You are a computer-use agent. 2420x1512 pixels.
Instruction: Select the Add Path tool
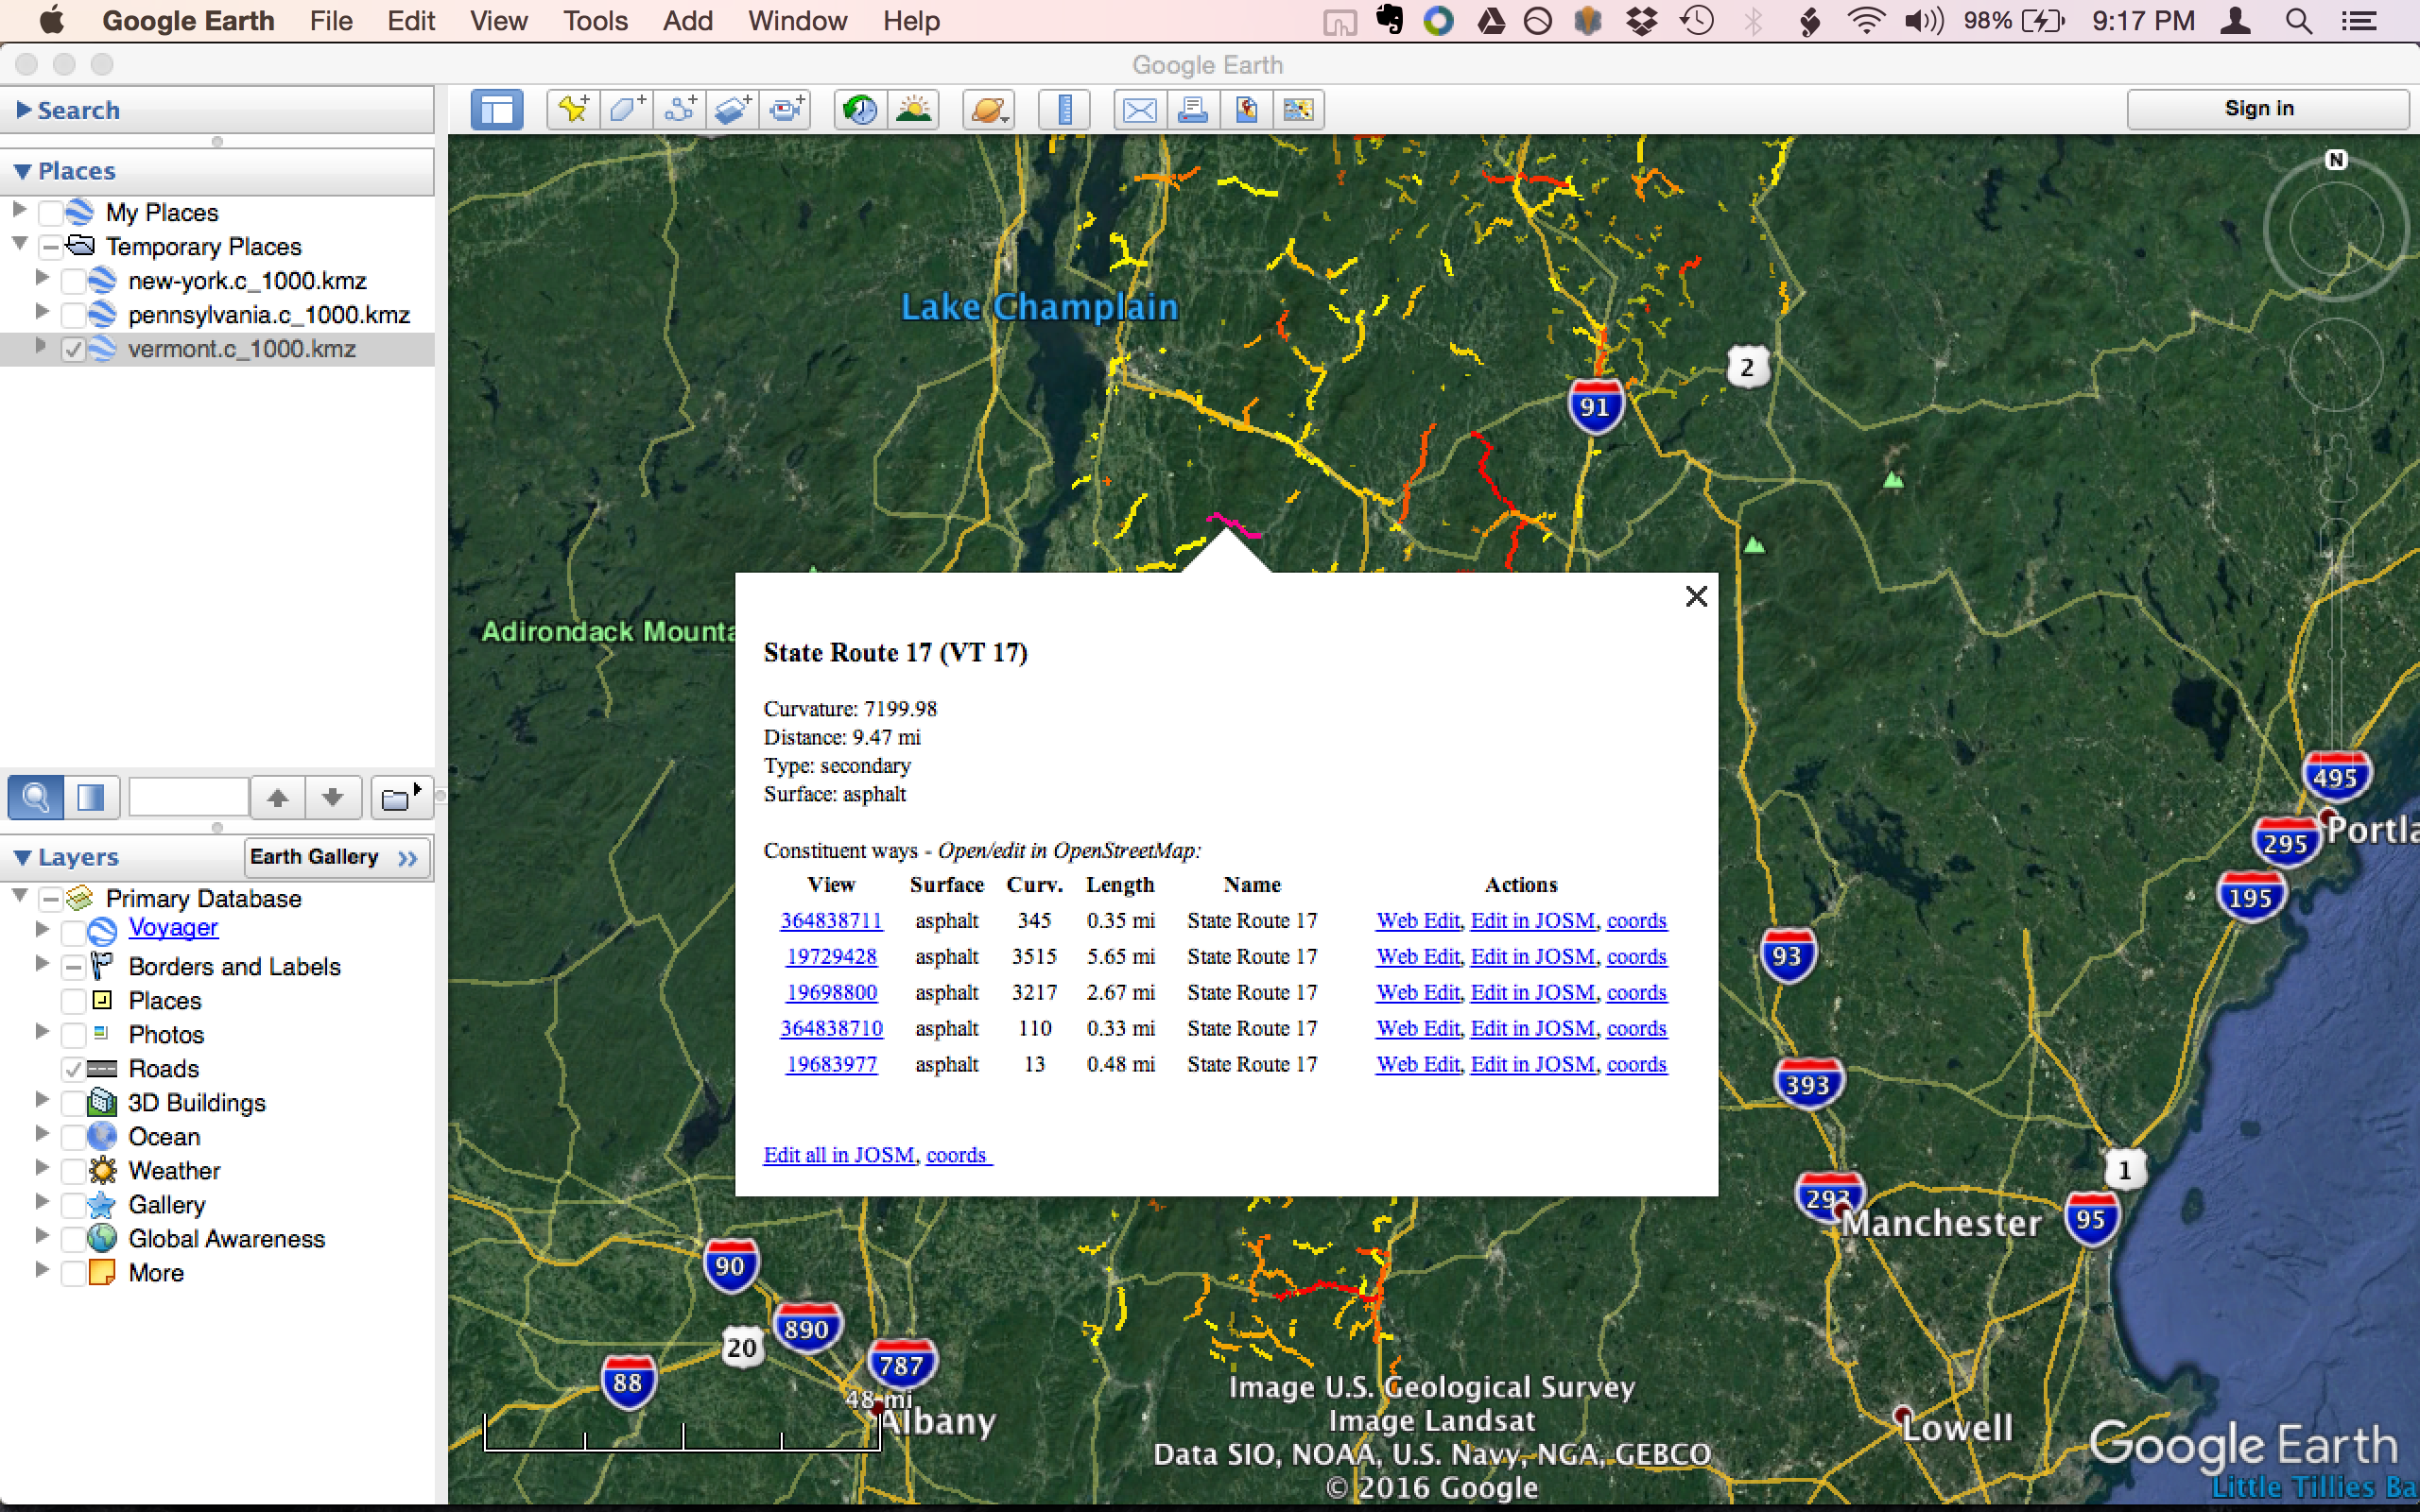point(680,109)
